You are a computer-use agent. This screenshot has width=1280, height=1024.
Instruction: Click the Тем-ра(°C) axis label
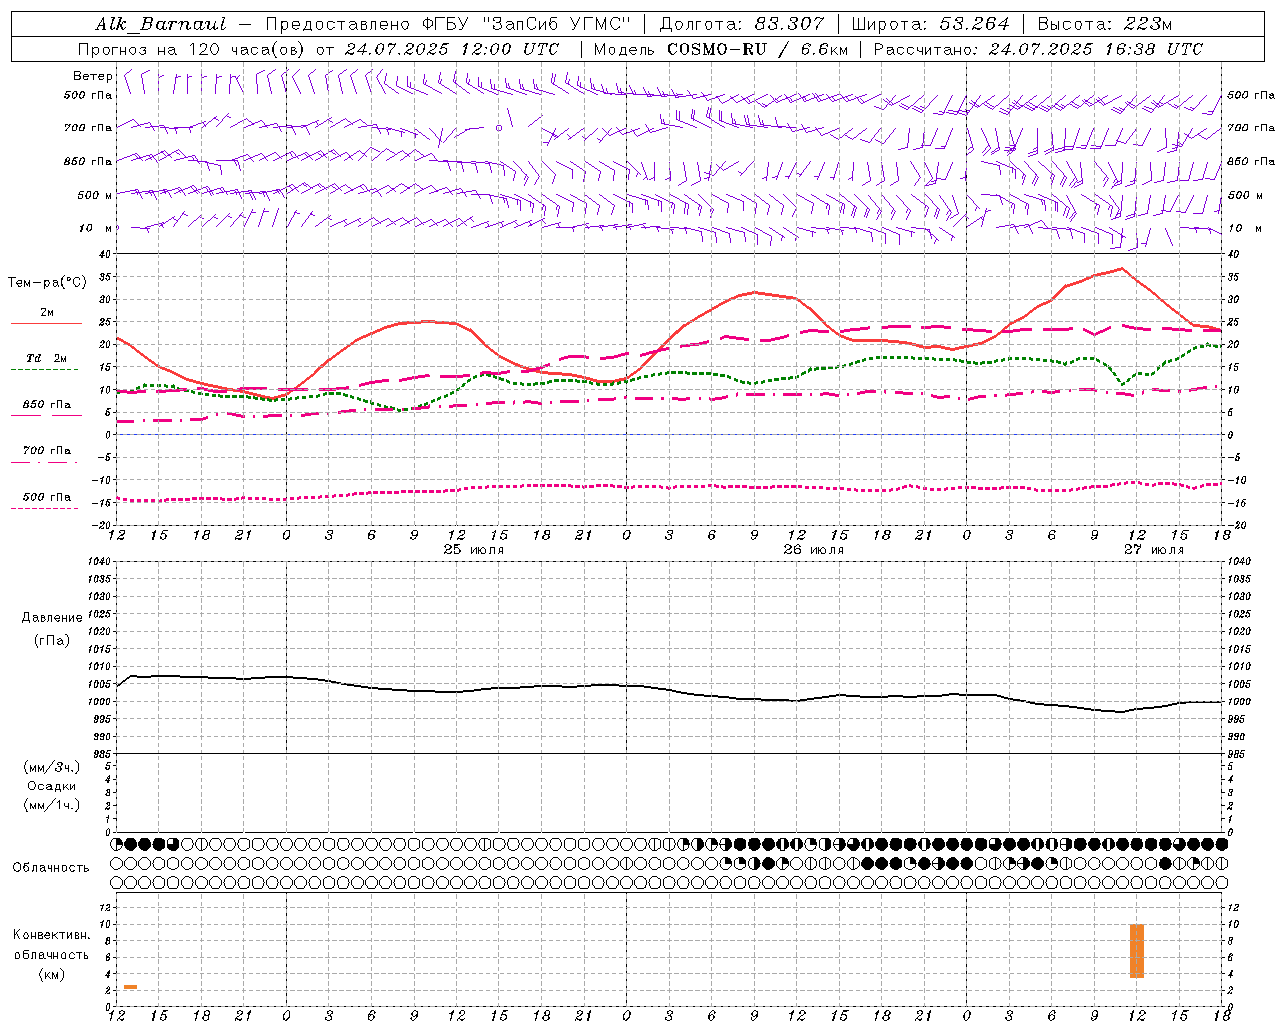(47, 283)
